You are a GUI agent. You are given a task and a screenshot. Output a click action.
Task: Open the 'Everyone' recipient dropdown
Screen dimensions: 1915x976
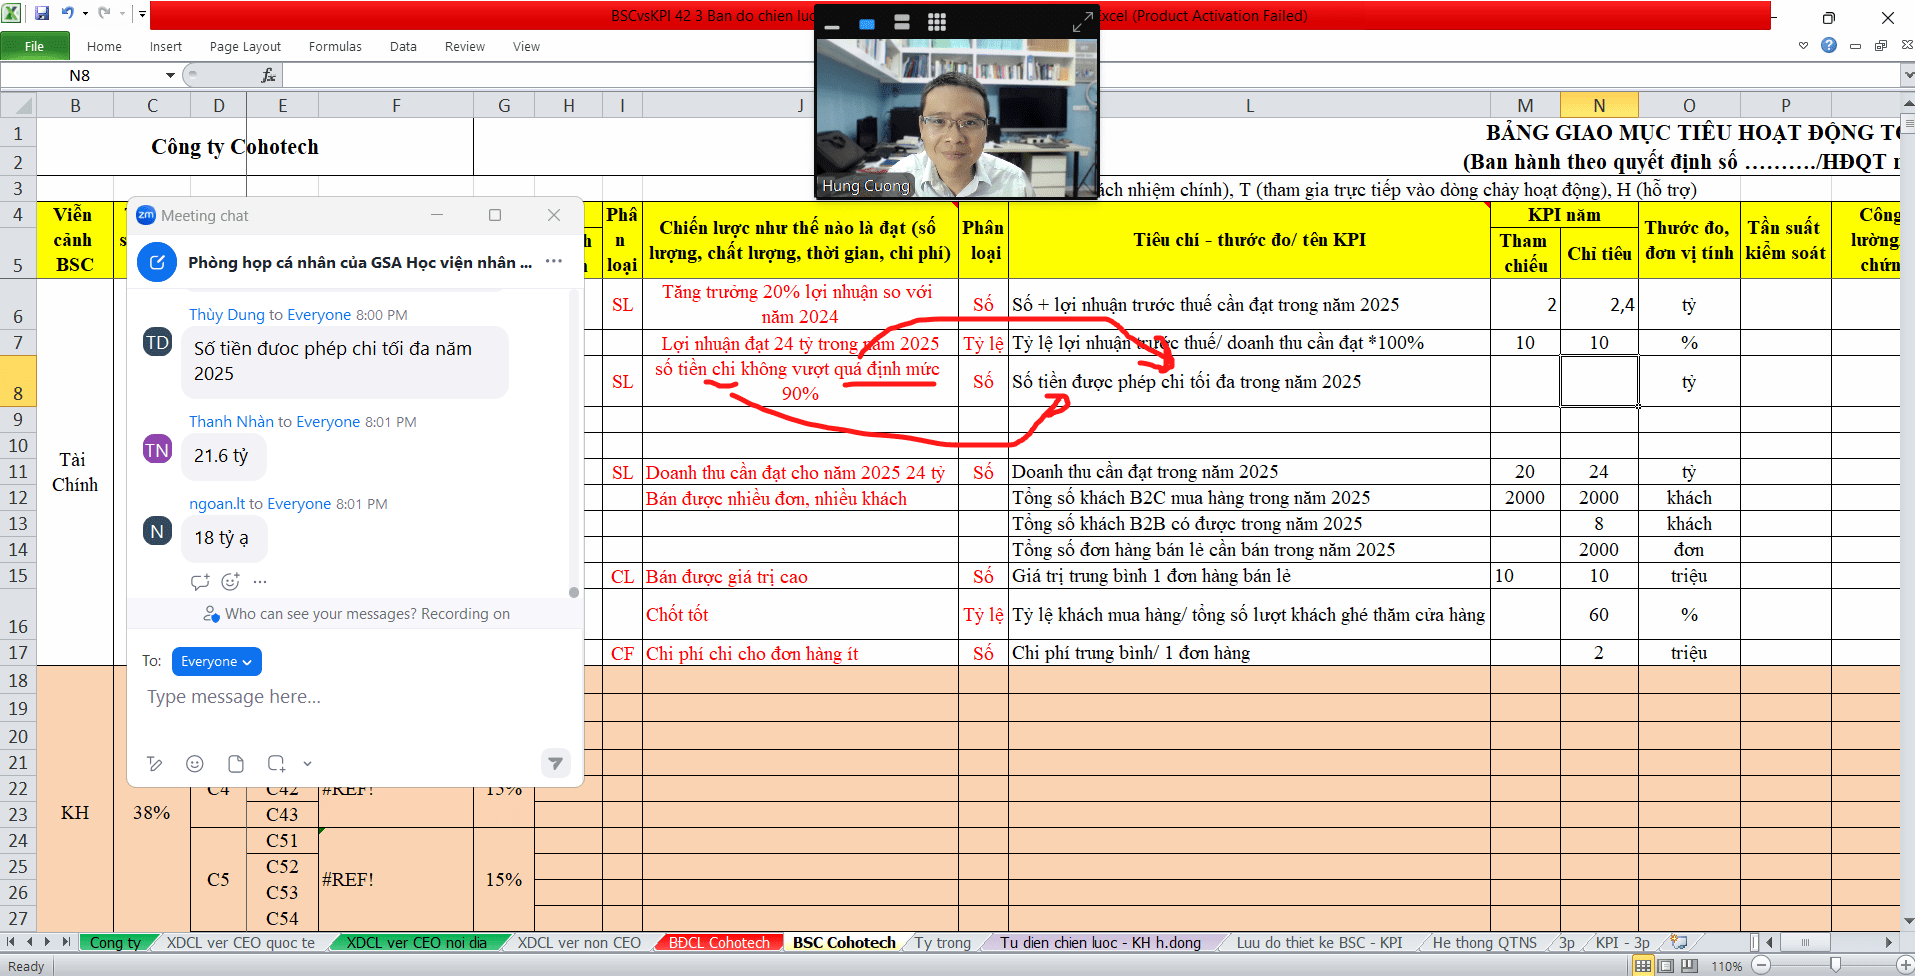coord(217,661)
